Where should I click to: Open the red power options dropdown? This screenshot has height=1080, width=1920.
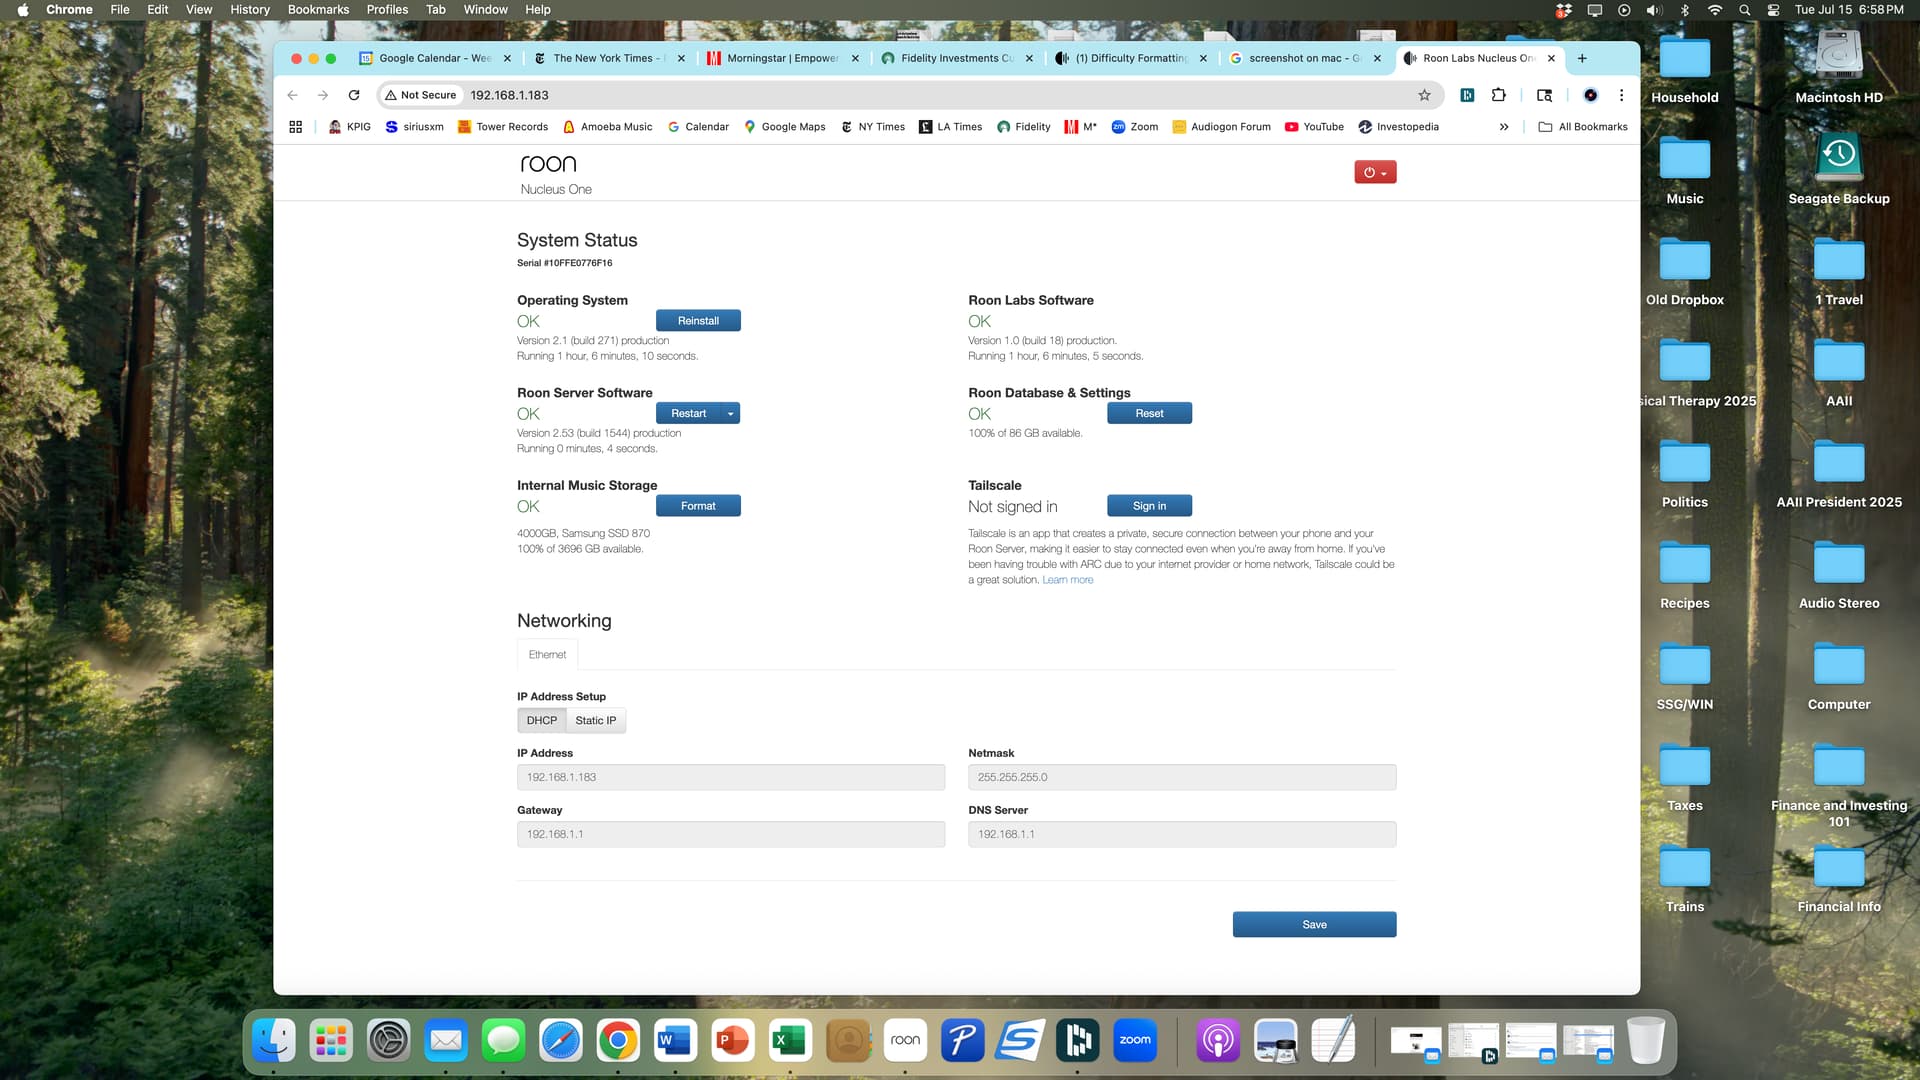tap(1375, 172)
